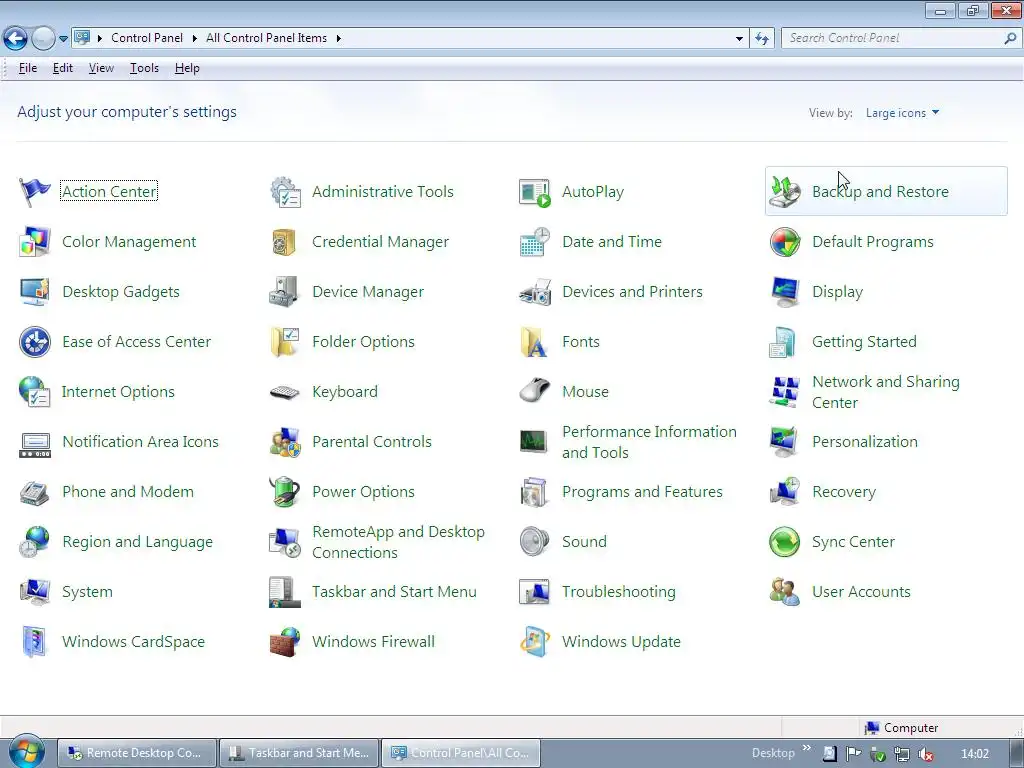Open the Sync Center green icon
Viewport: 1024px width, 768px height.
coord(785,542)
